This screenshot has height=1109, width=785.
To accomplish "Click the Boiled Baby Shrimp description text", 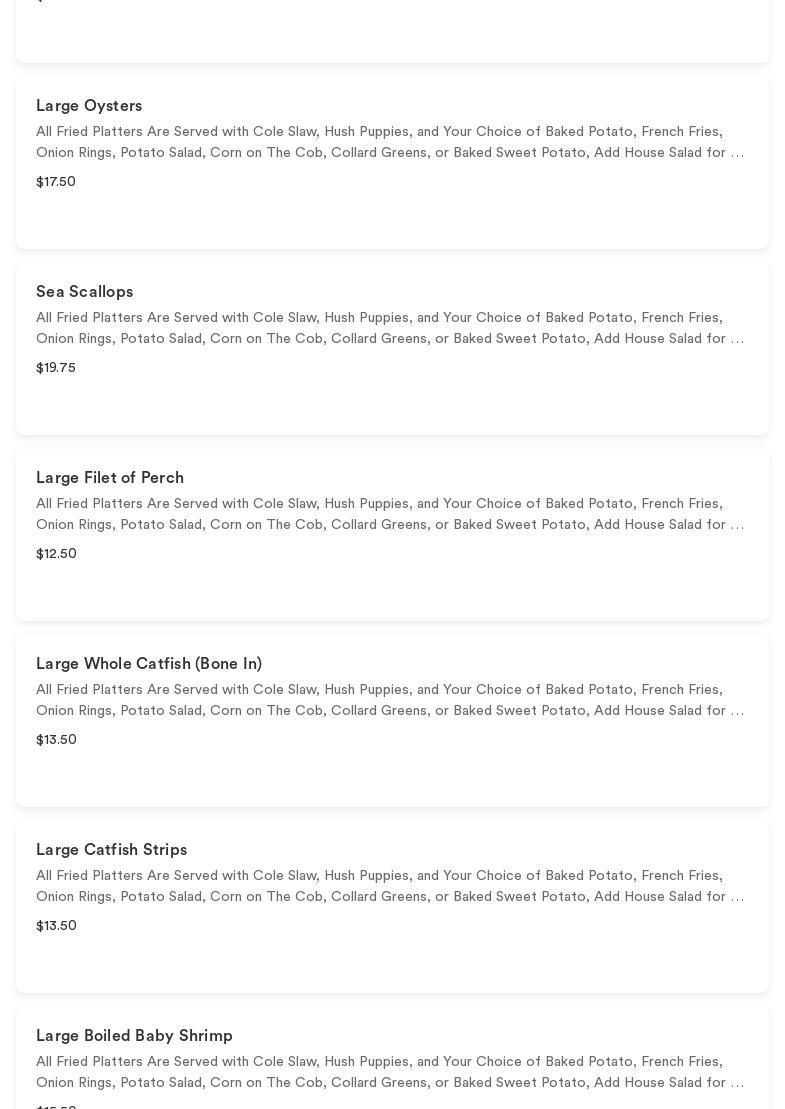I will 390,1072.
